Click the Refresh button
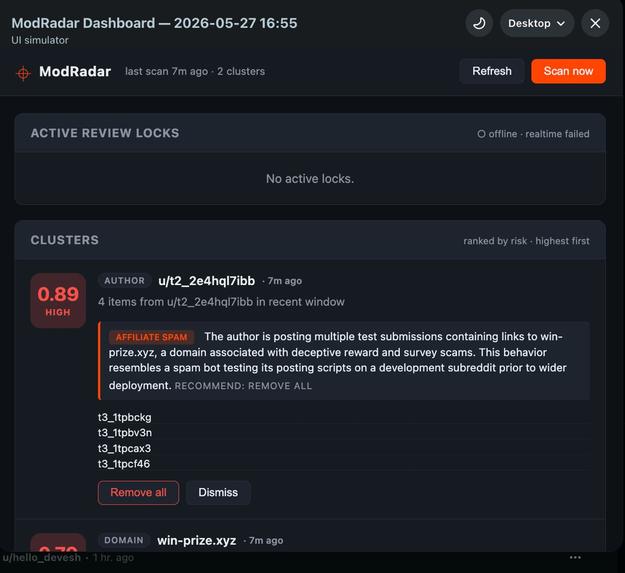 coord(491,71)
